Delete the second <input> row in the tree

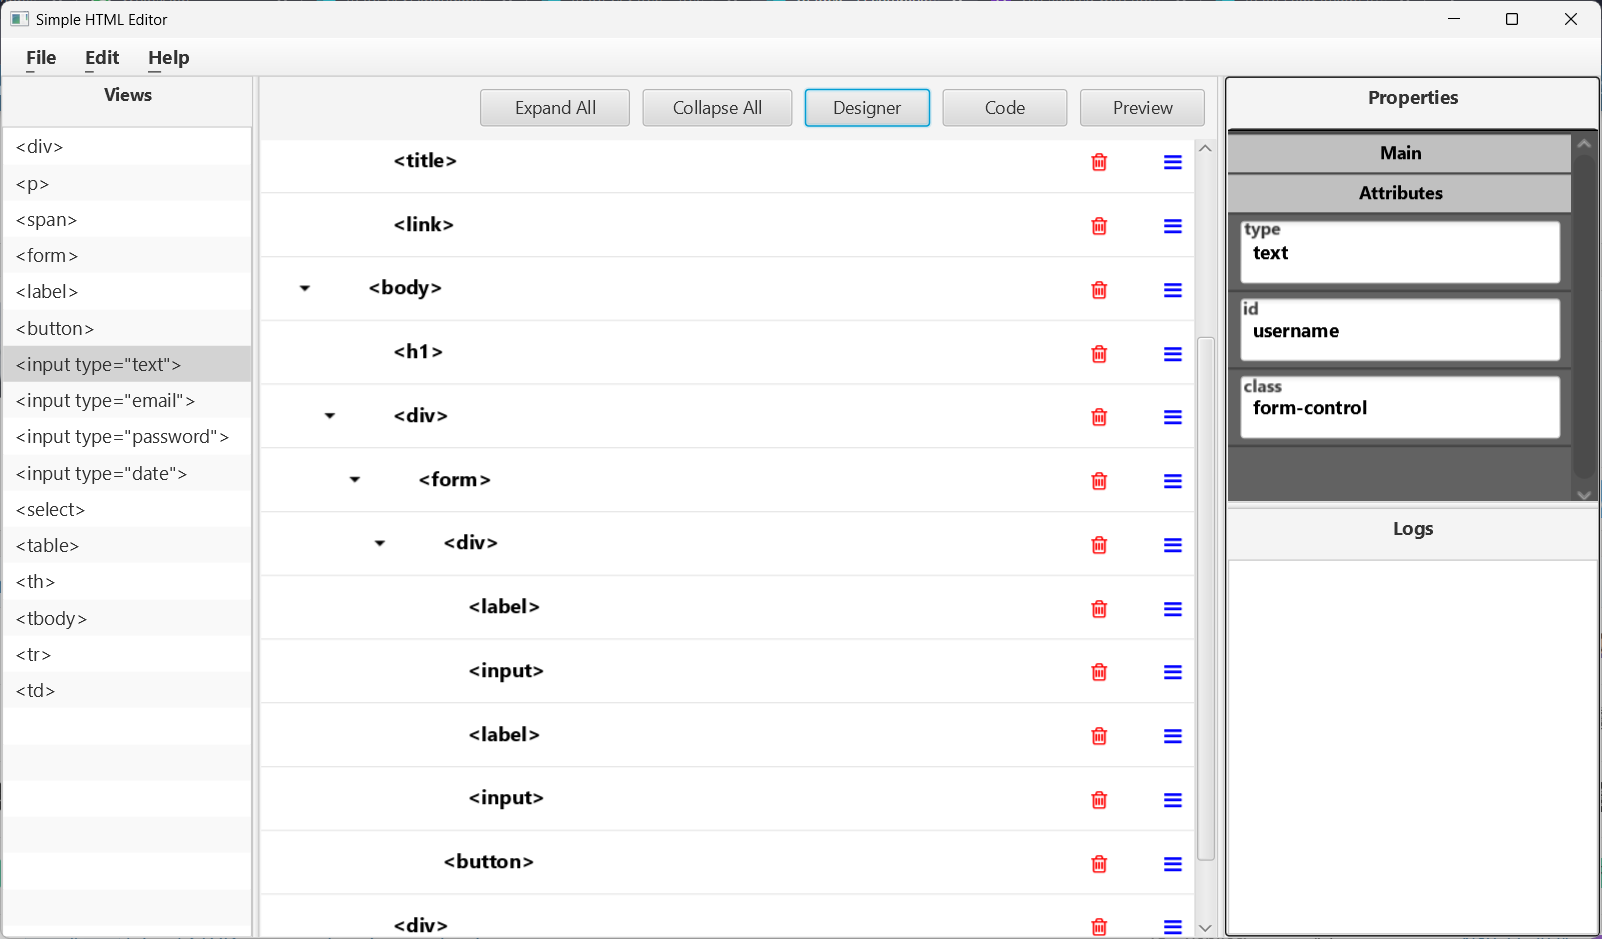[1099, 800]
